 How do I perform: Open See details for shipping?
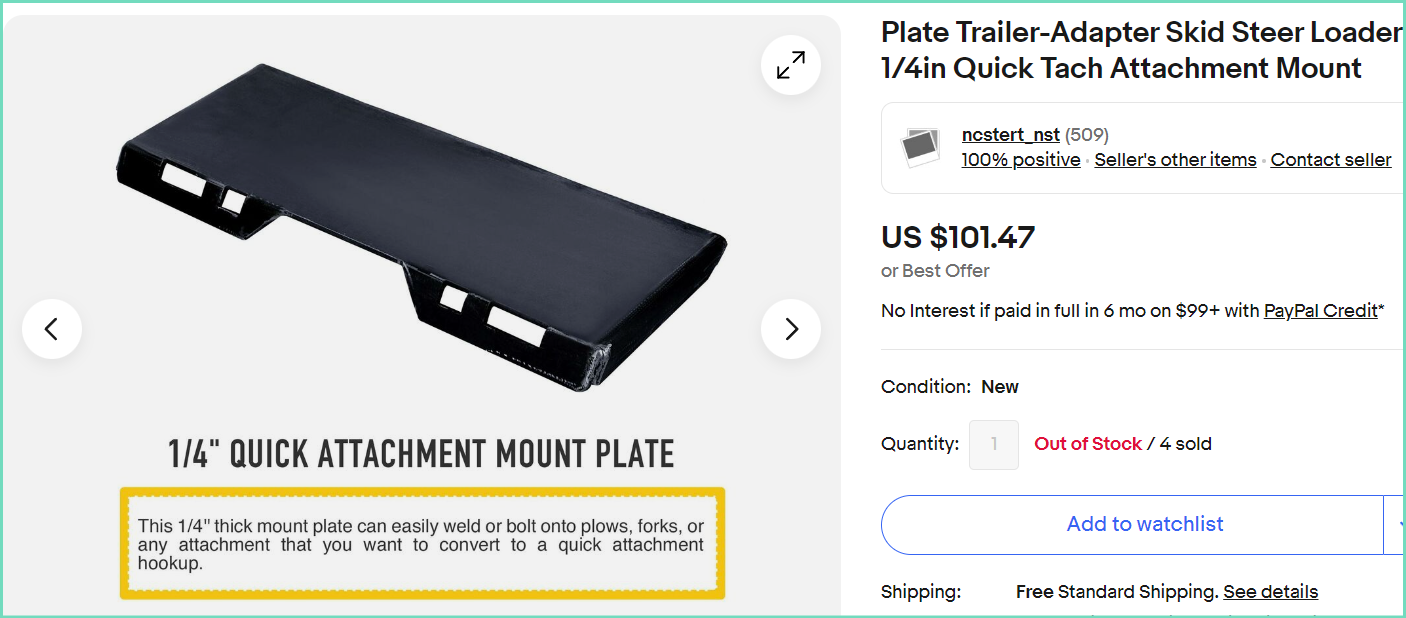tap(1270, 592)
